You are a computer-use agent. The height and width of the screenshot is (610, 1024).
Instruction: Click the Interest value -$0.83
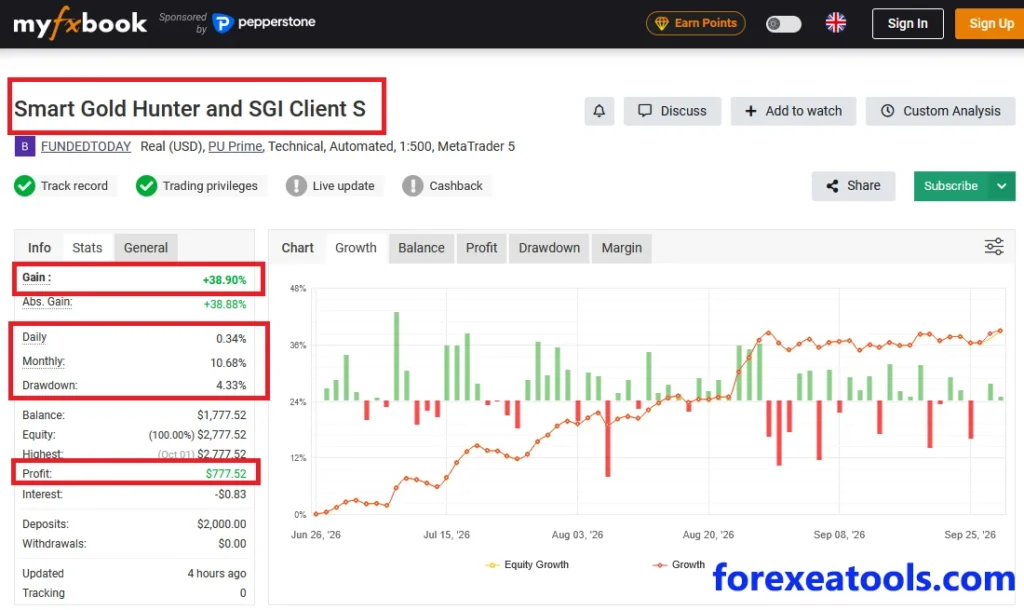231,494
